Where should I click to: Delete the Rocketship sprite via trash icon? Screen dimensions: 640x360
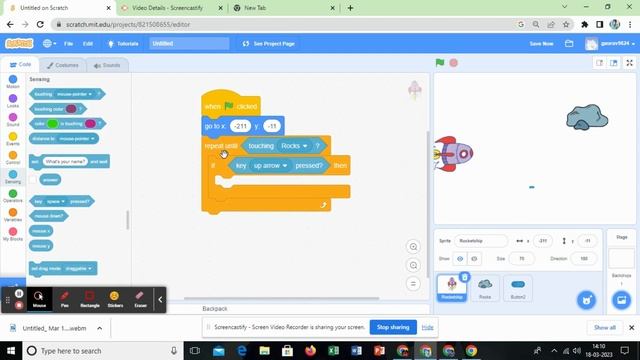pyautogui.click(x=464, y=277)
